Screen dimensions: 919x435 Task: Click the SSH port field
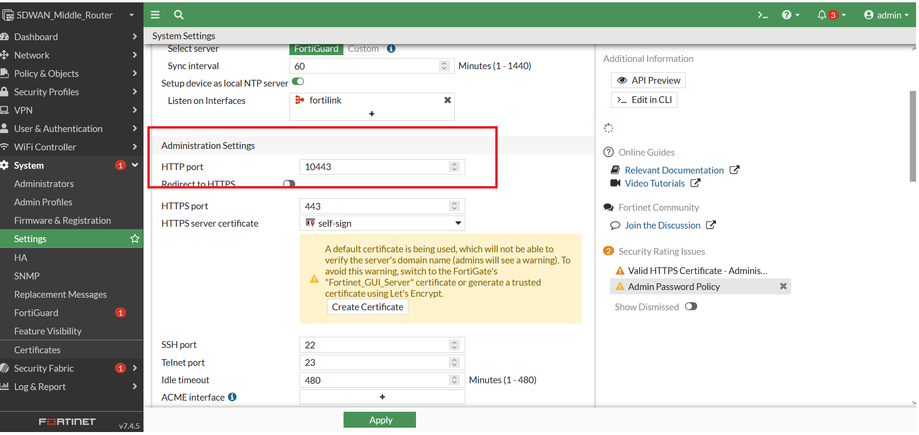tap(382, 345)
